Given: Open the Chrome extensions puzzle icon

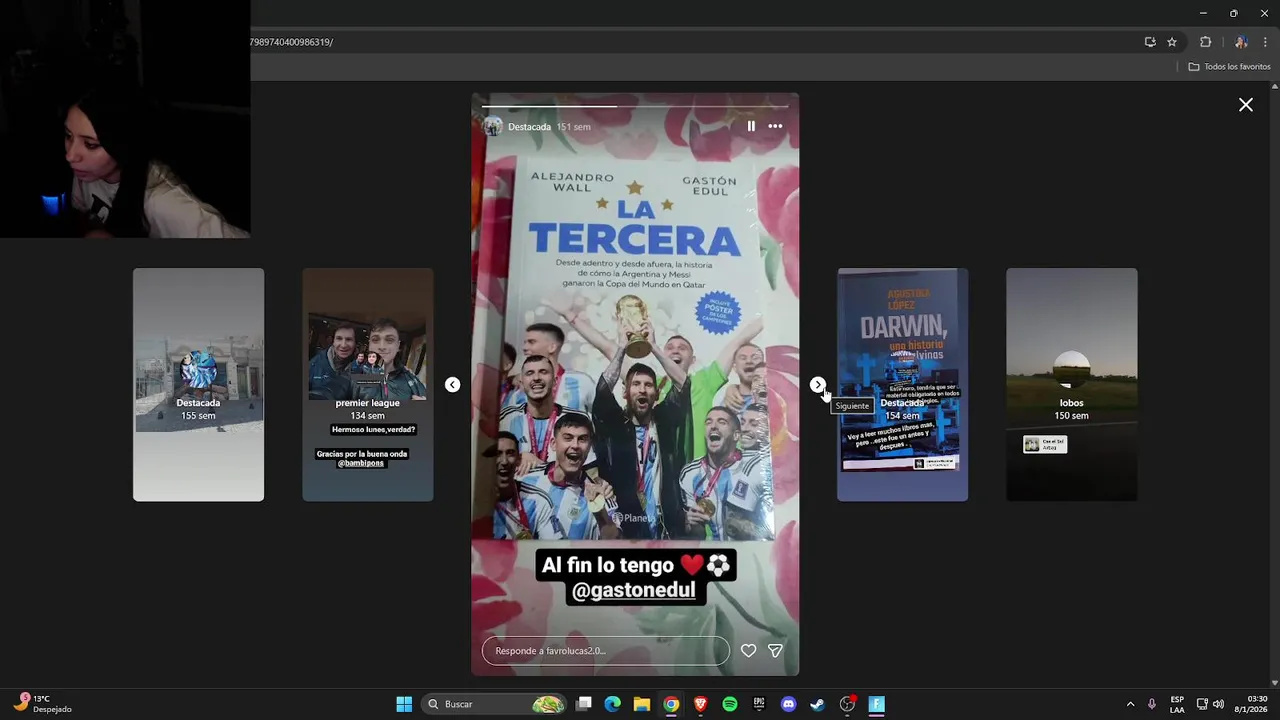Looking at the screenshot, I should 1205,42.
